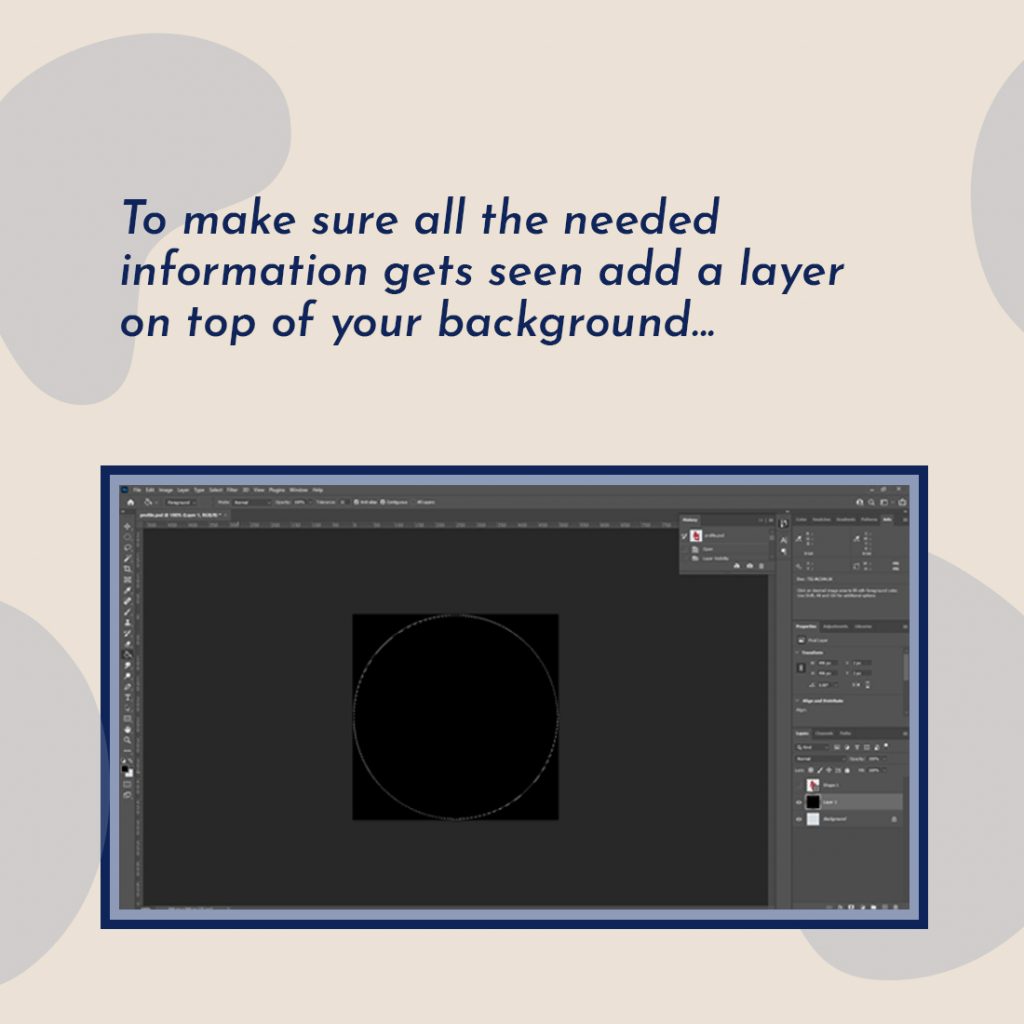This screenshot has width=1024, height=1024.
Task: Open the layer filter Kind dropdown
Action: (x=812, y=747)
